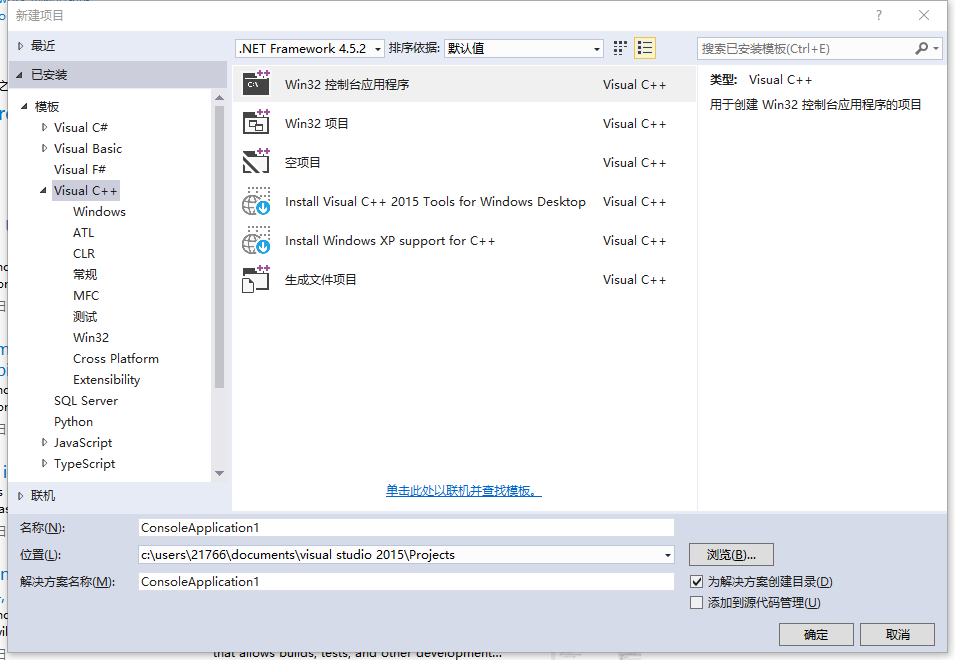Select the Windows category under Visual C++
Viewport: 955px width, 660px height.
pyautogui.click(x=99, y=211)
